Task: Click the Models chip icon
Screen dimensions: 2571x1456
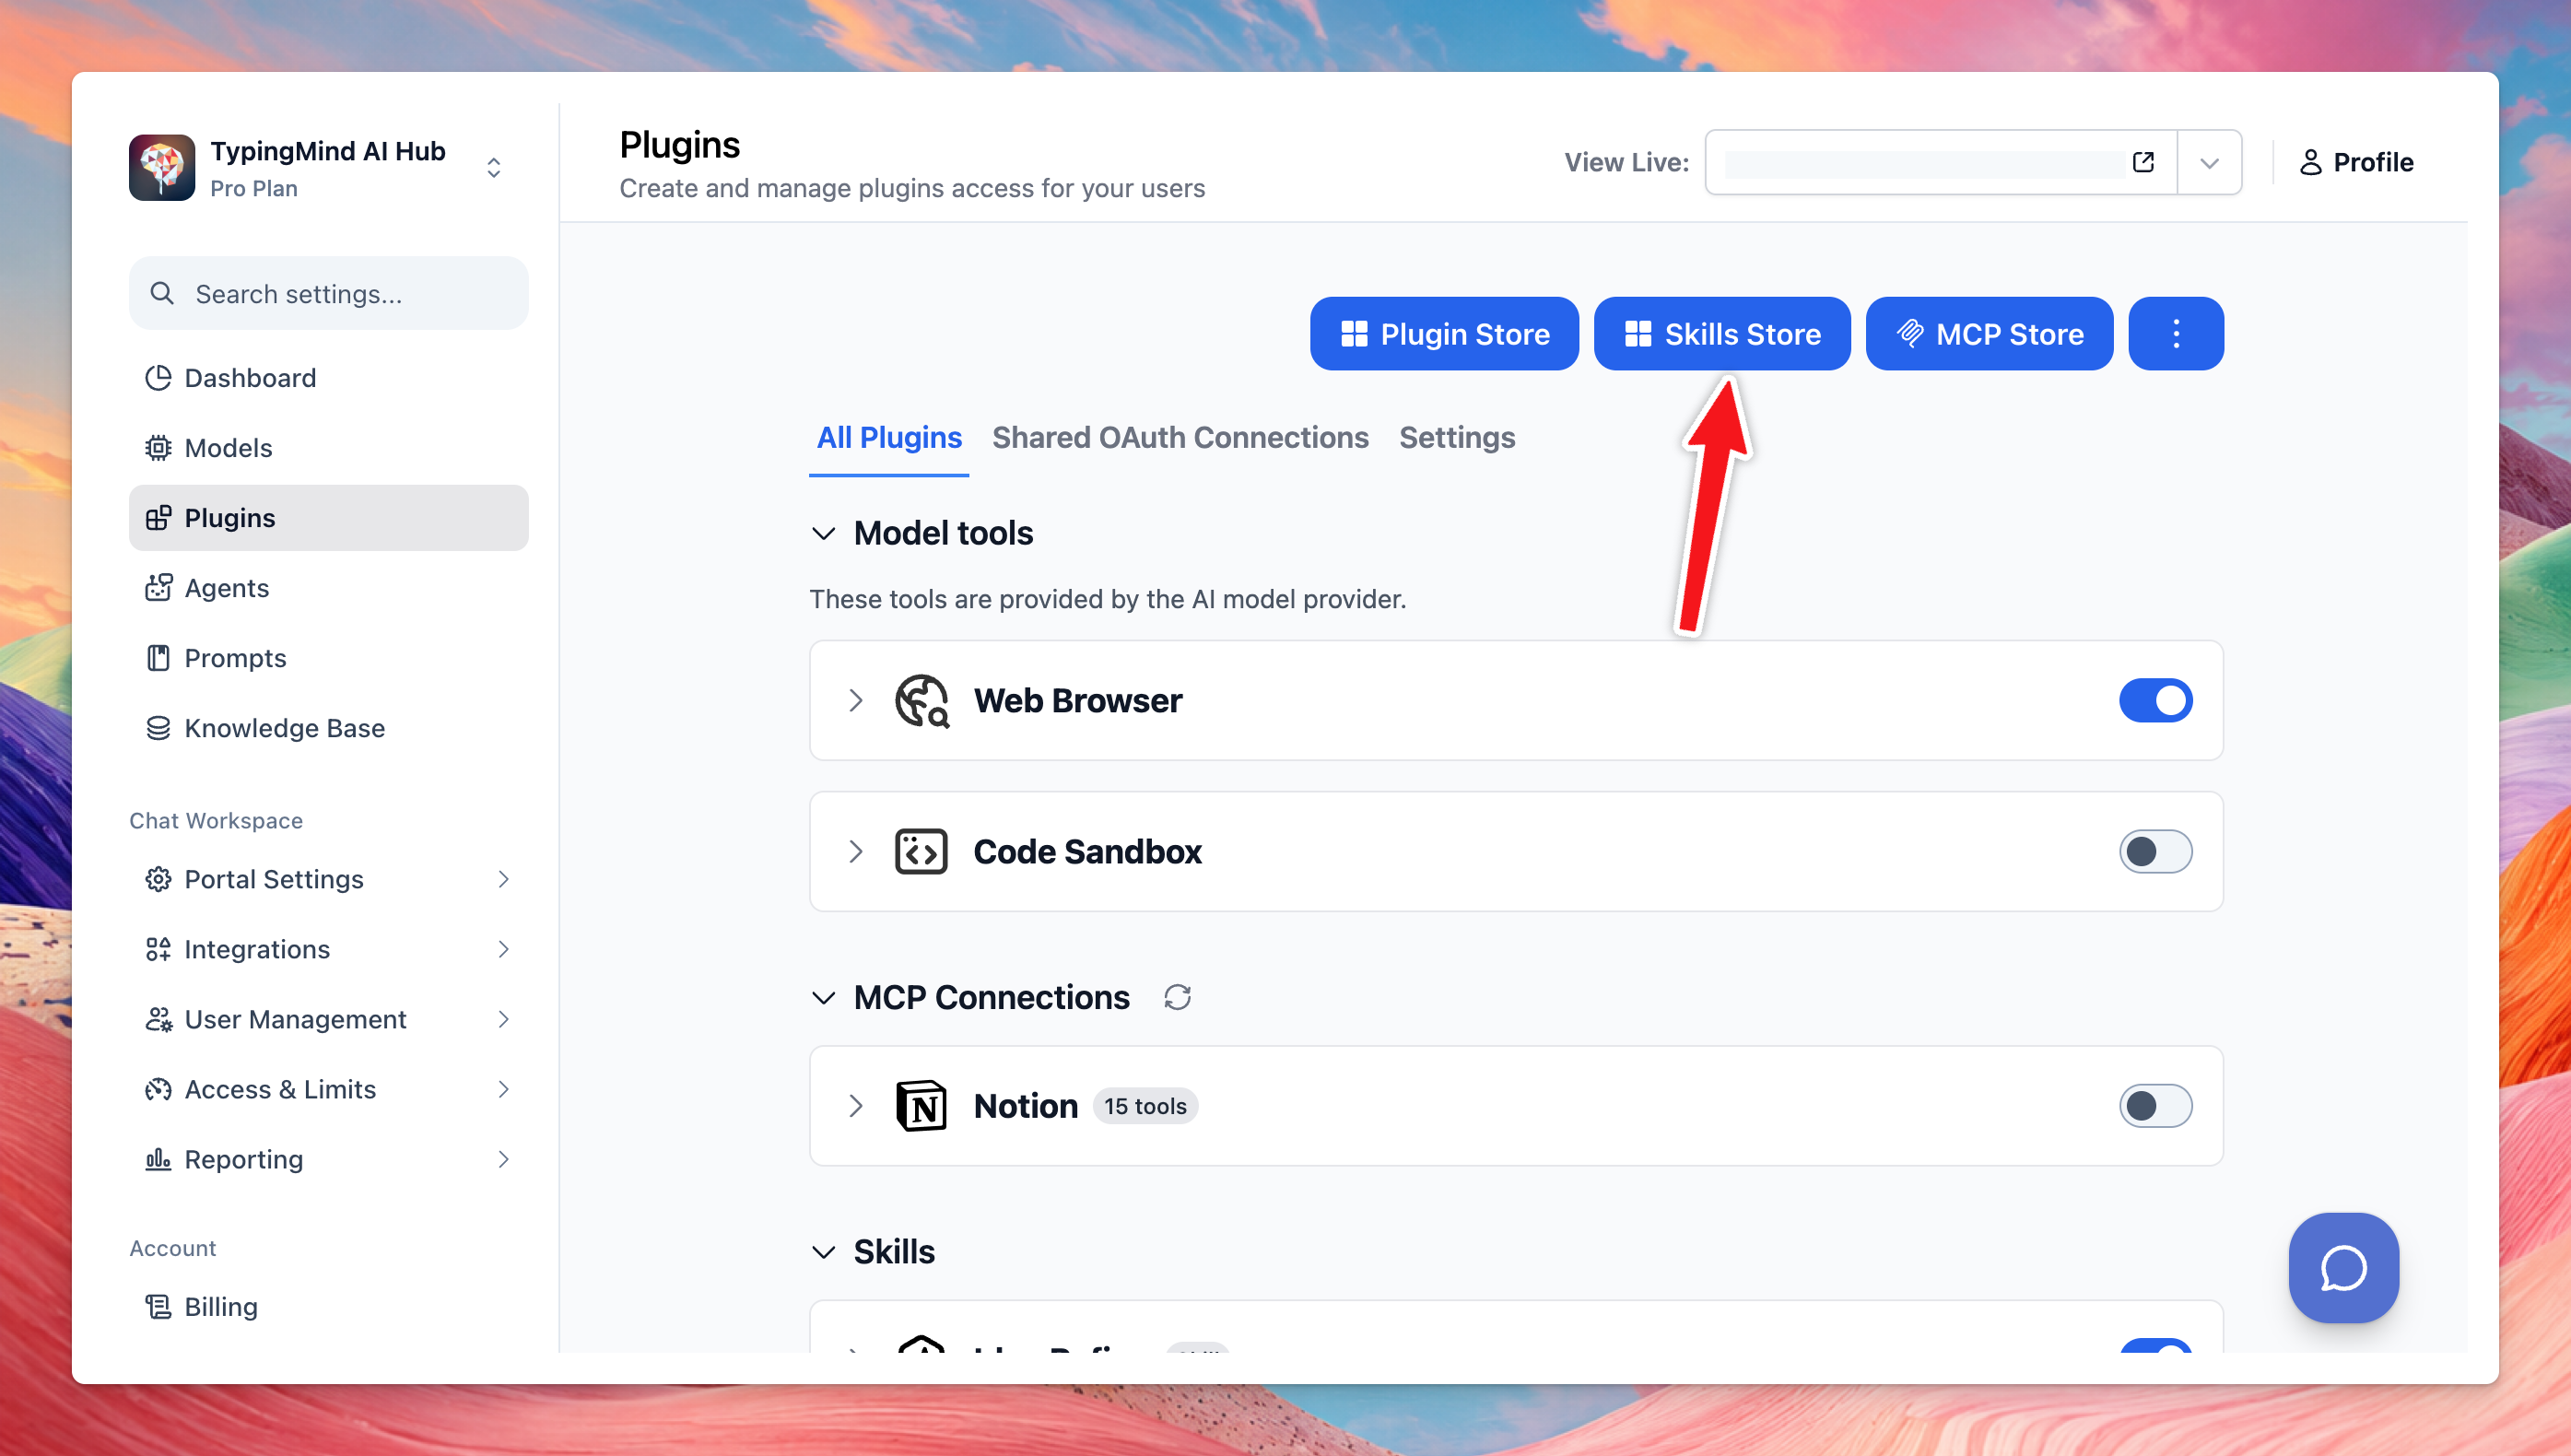Action: pos(158,448)
